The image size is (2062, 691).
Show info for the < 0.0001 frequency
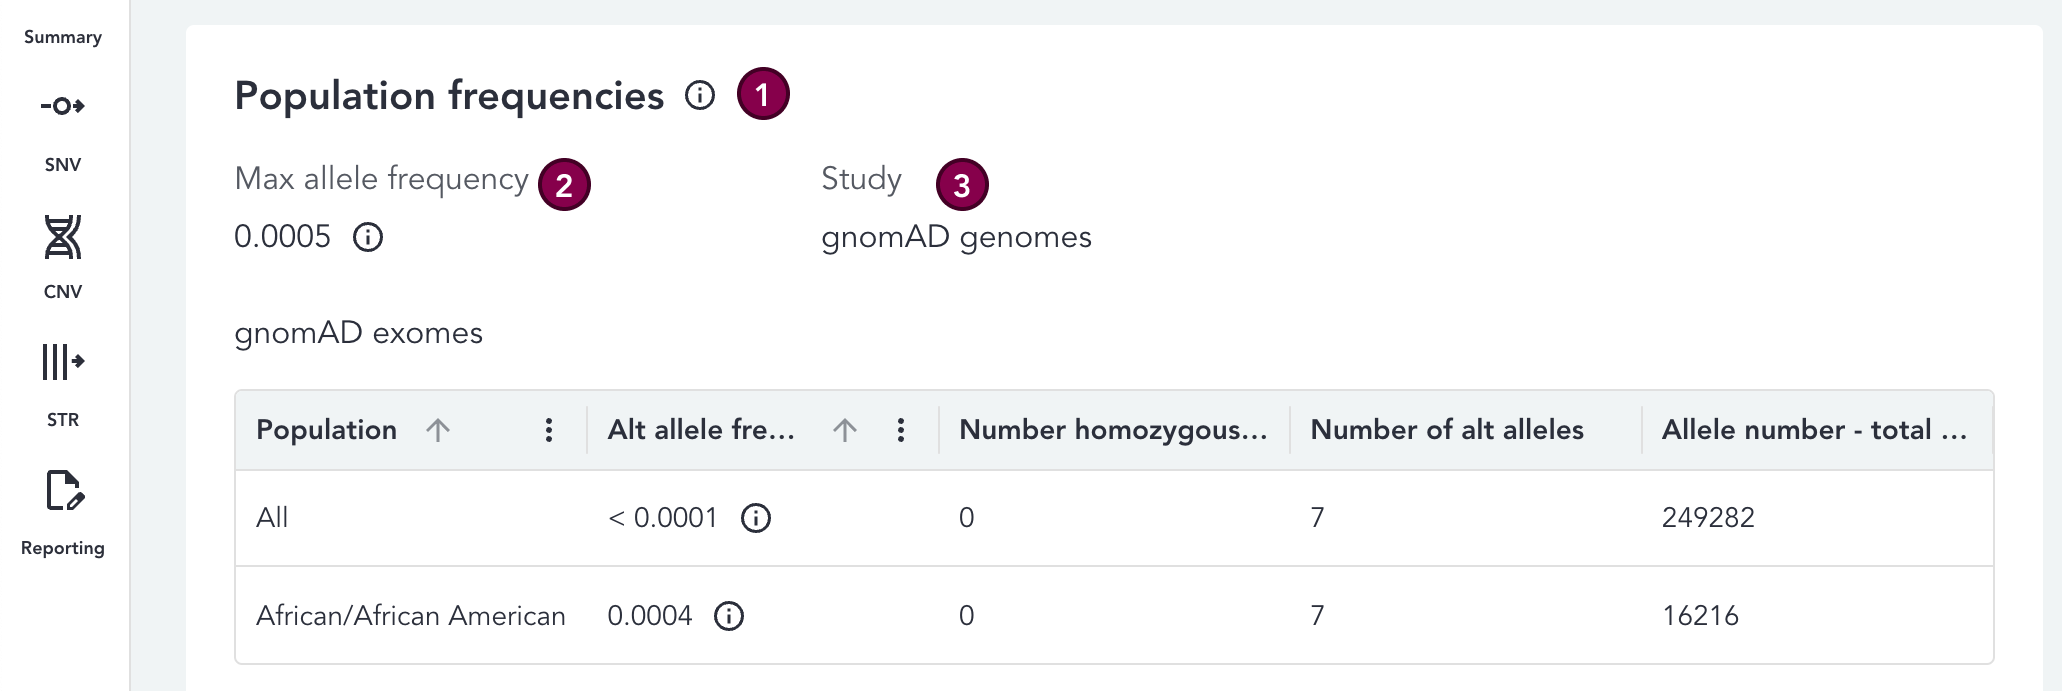tap(756, 518)
